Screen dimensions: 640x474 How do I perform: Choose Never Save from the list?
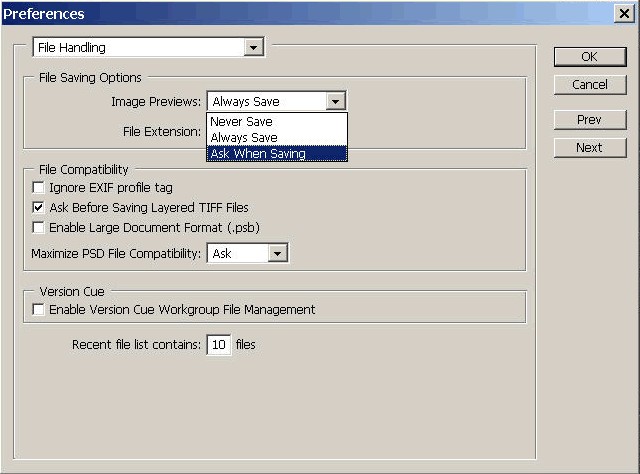coord(241,121)
